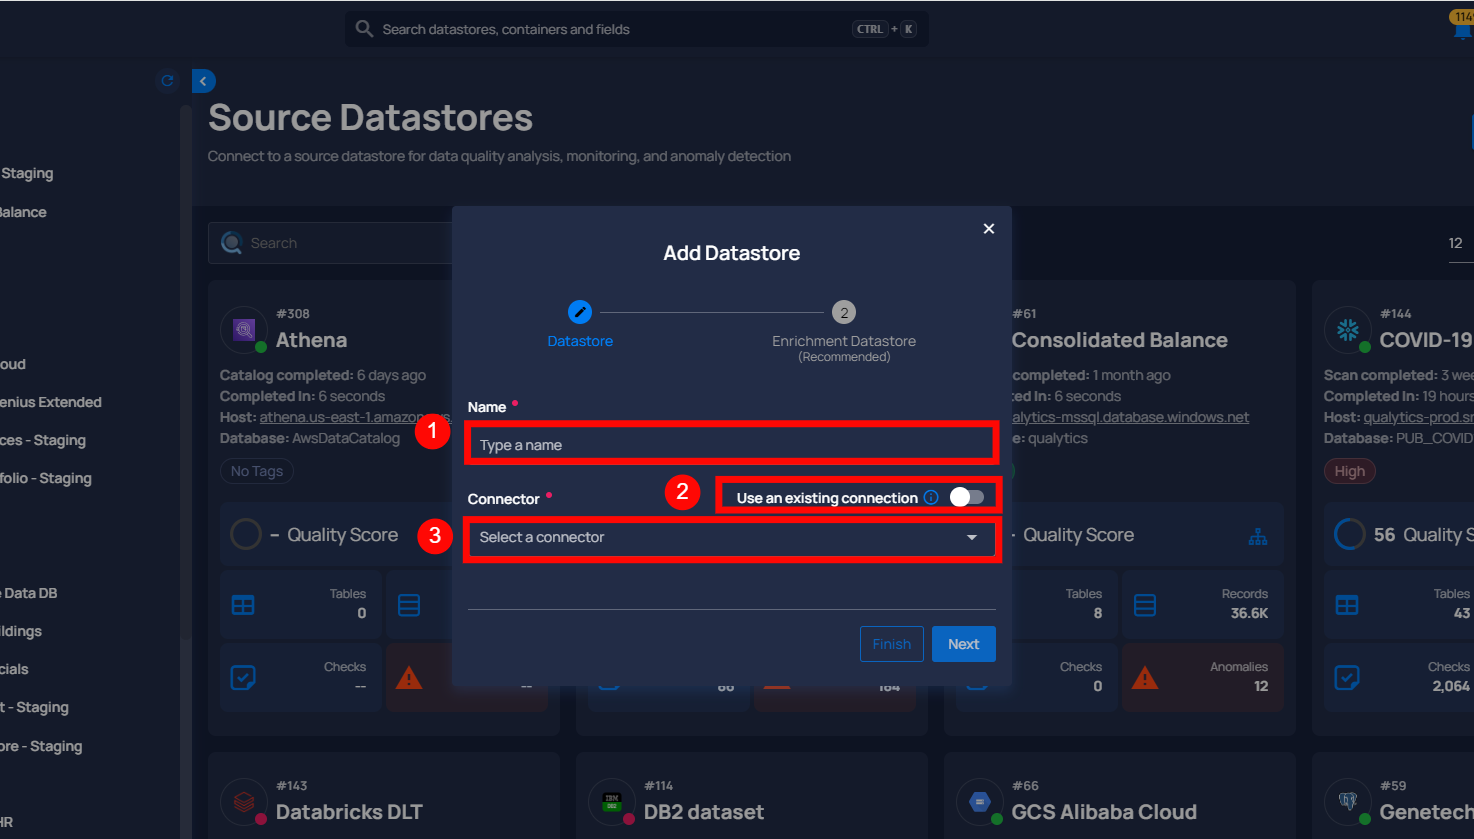This screenshot has width=1474, height=839.
Task: Click Consolidated Balance Anomalies count 12
Action: pyautogui.click(x=1261, y=686)
